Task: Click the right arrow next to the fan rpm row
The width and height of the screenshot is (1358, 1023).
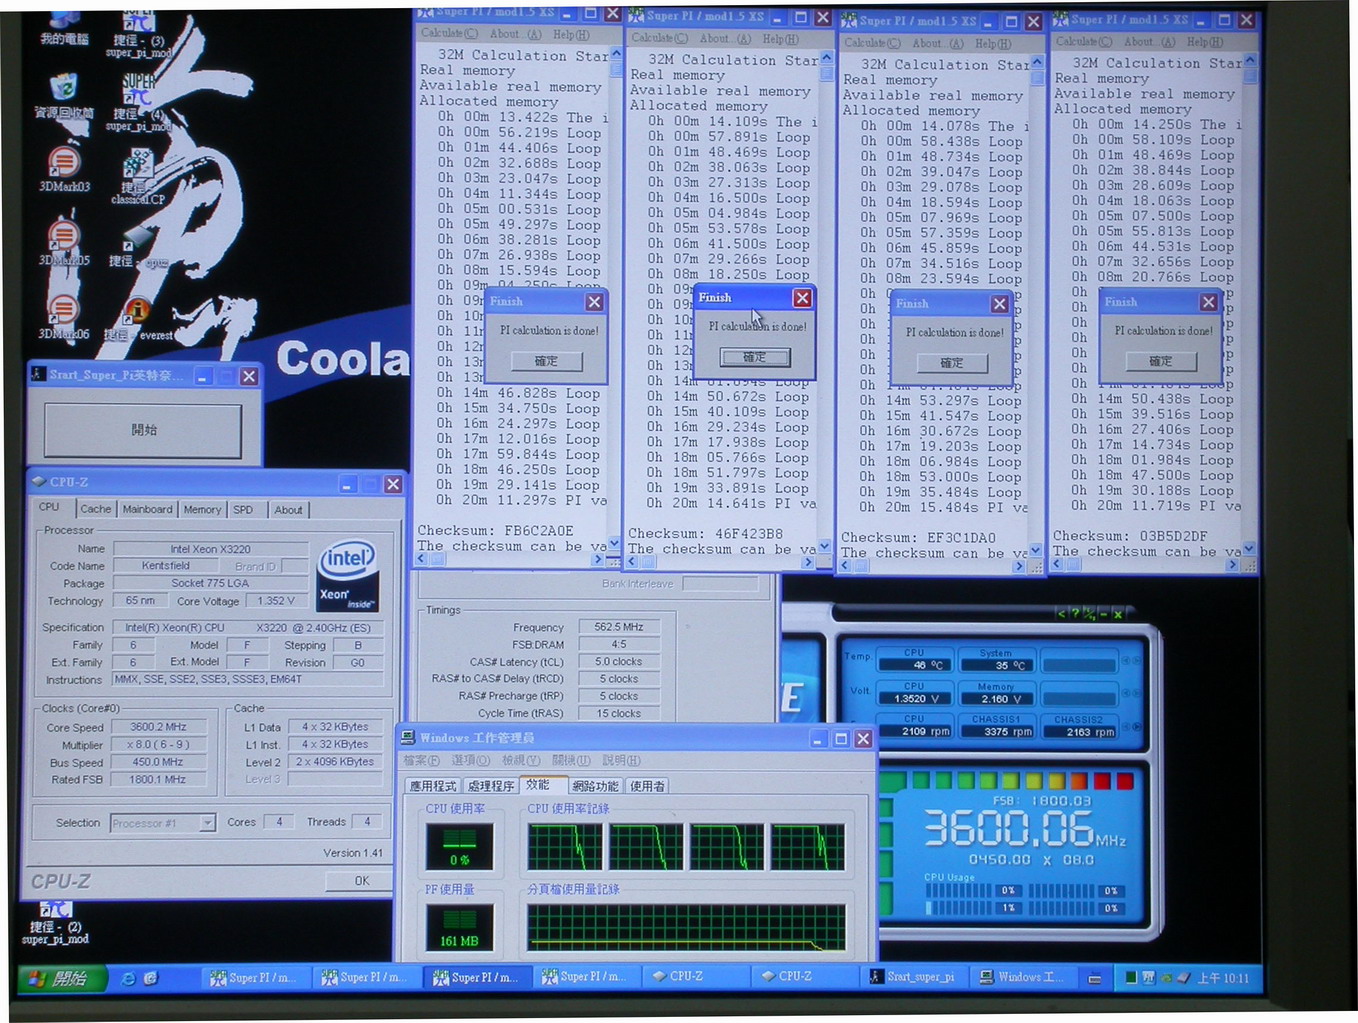Action: click(1135, 728)
